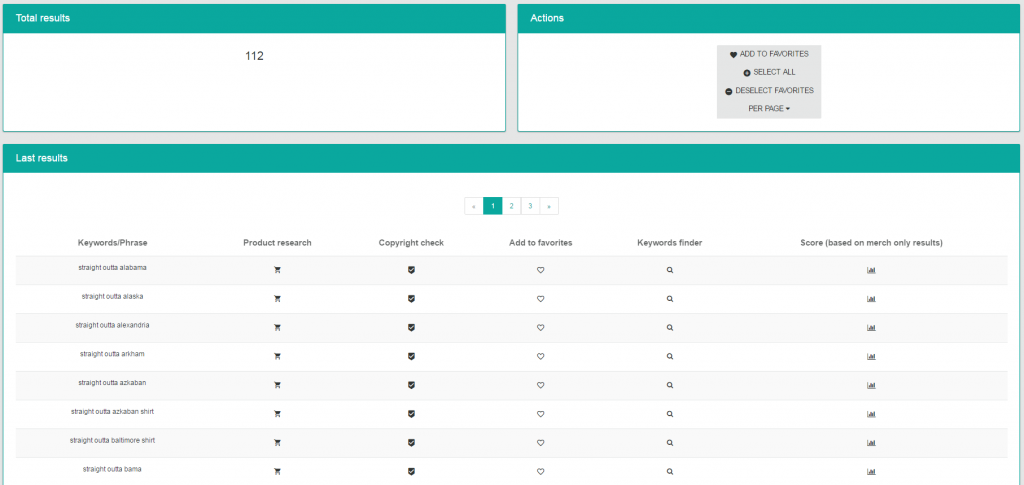Favorite straight outta azkaban with heart
Screen dimensions: 1024x485
(540, 385)
